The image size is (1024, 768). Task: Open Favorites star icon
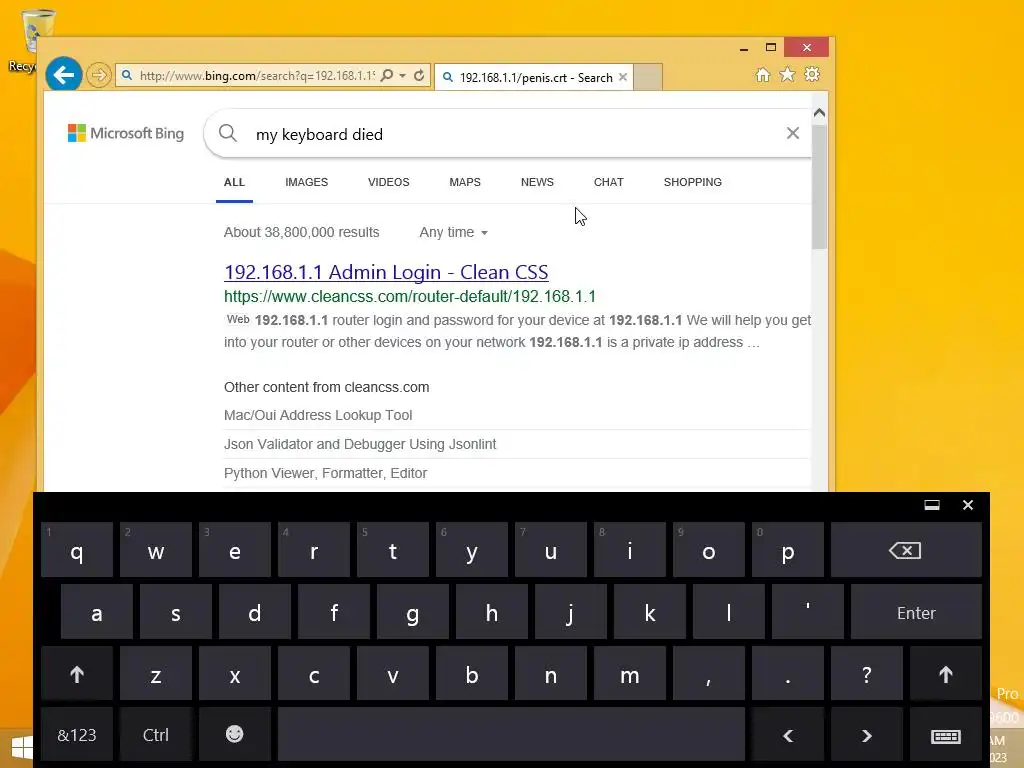(788, 74)
